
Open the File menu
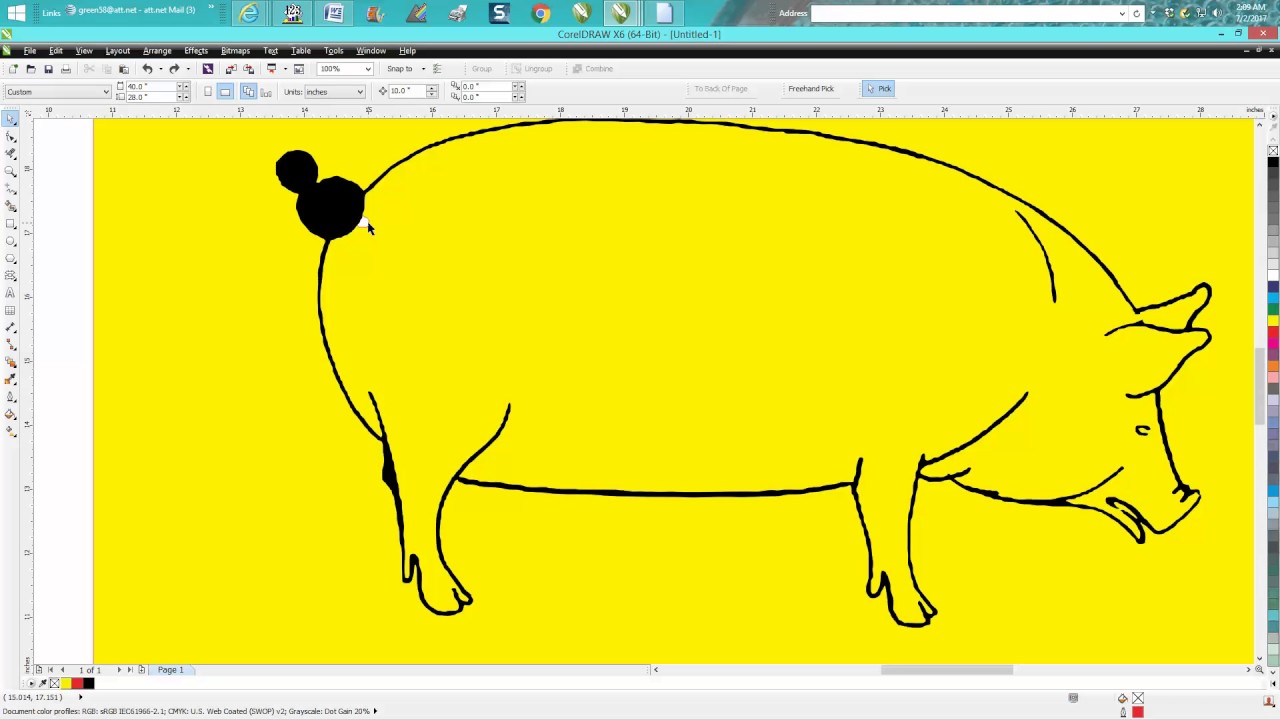[x=30, y=51]
